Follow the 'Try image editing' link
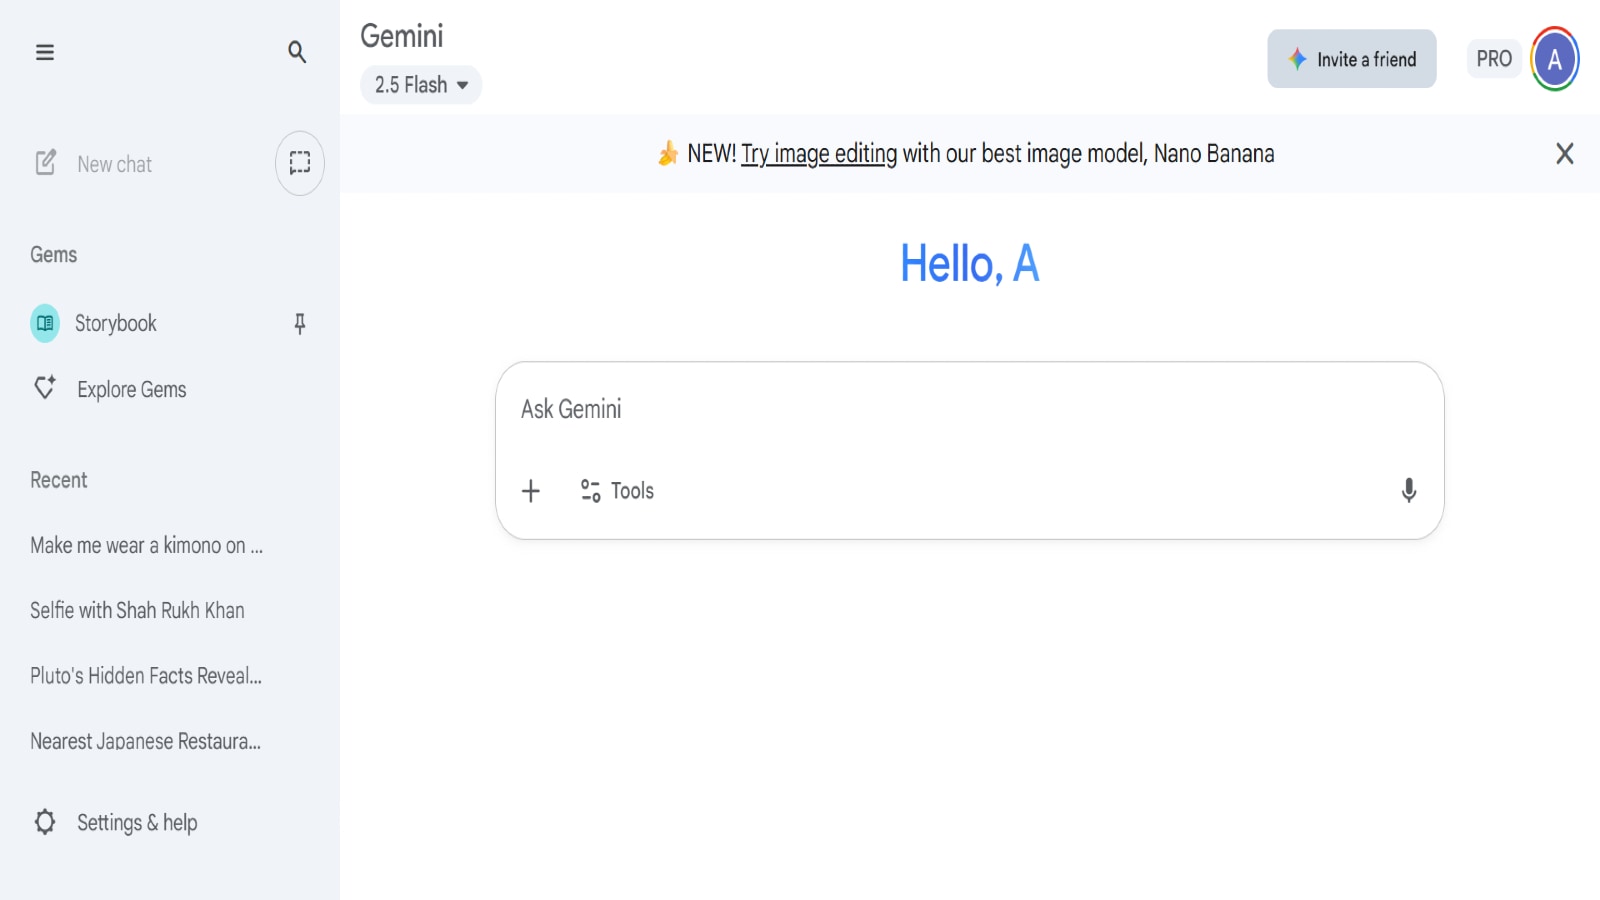This screenshot has width=1600, height=900. point(819,153)
